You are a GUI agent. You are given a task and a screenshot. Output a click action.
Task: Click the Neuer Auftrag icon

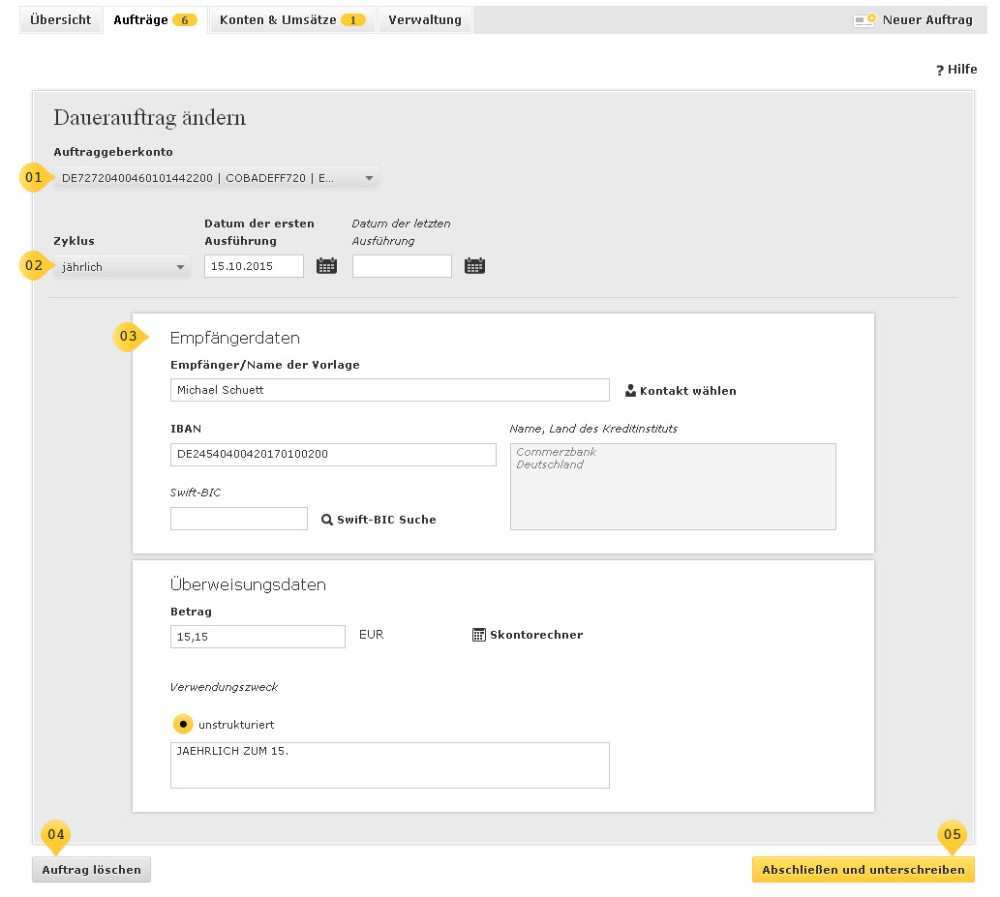point(862,20)
